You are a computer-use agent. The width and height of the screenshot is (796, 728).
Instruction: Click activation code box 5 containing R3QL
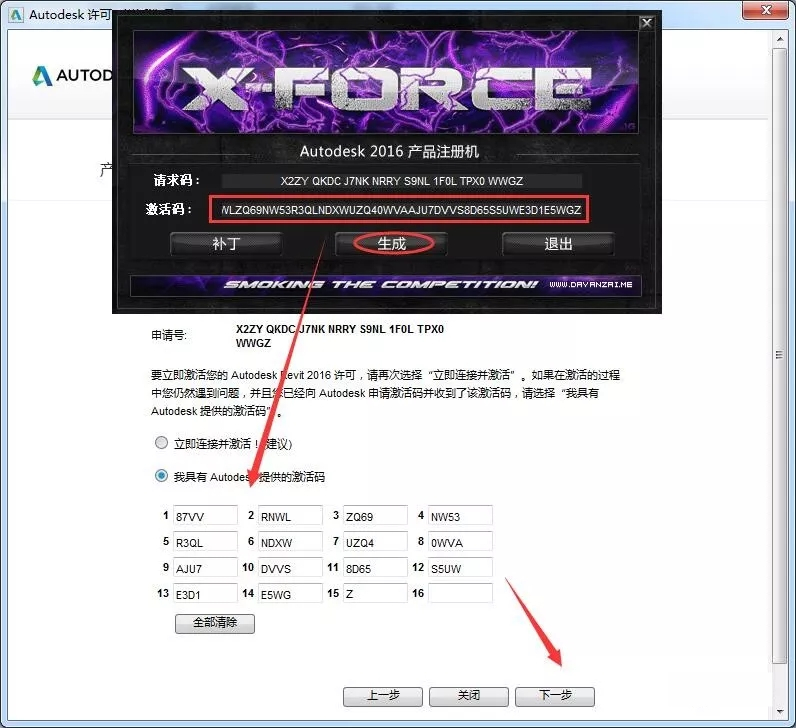pos(205,541)
